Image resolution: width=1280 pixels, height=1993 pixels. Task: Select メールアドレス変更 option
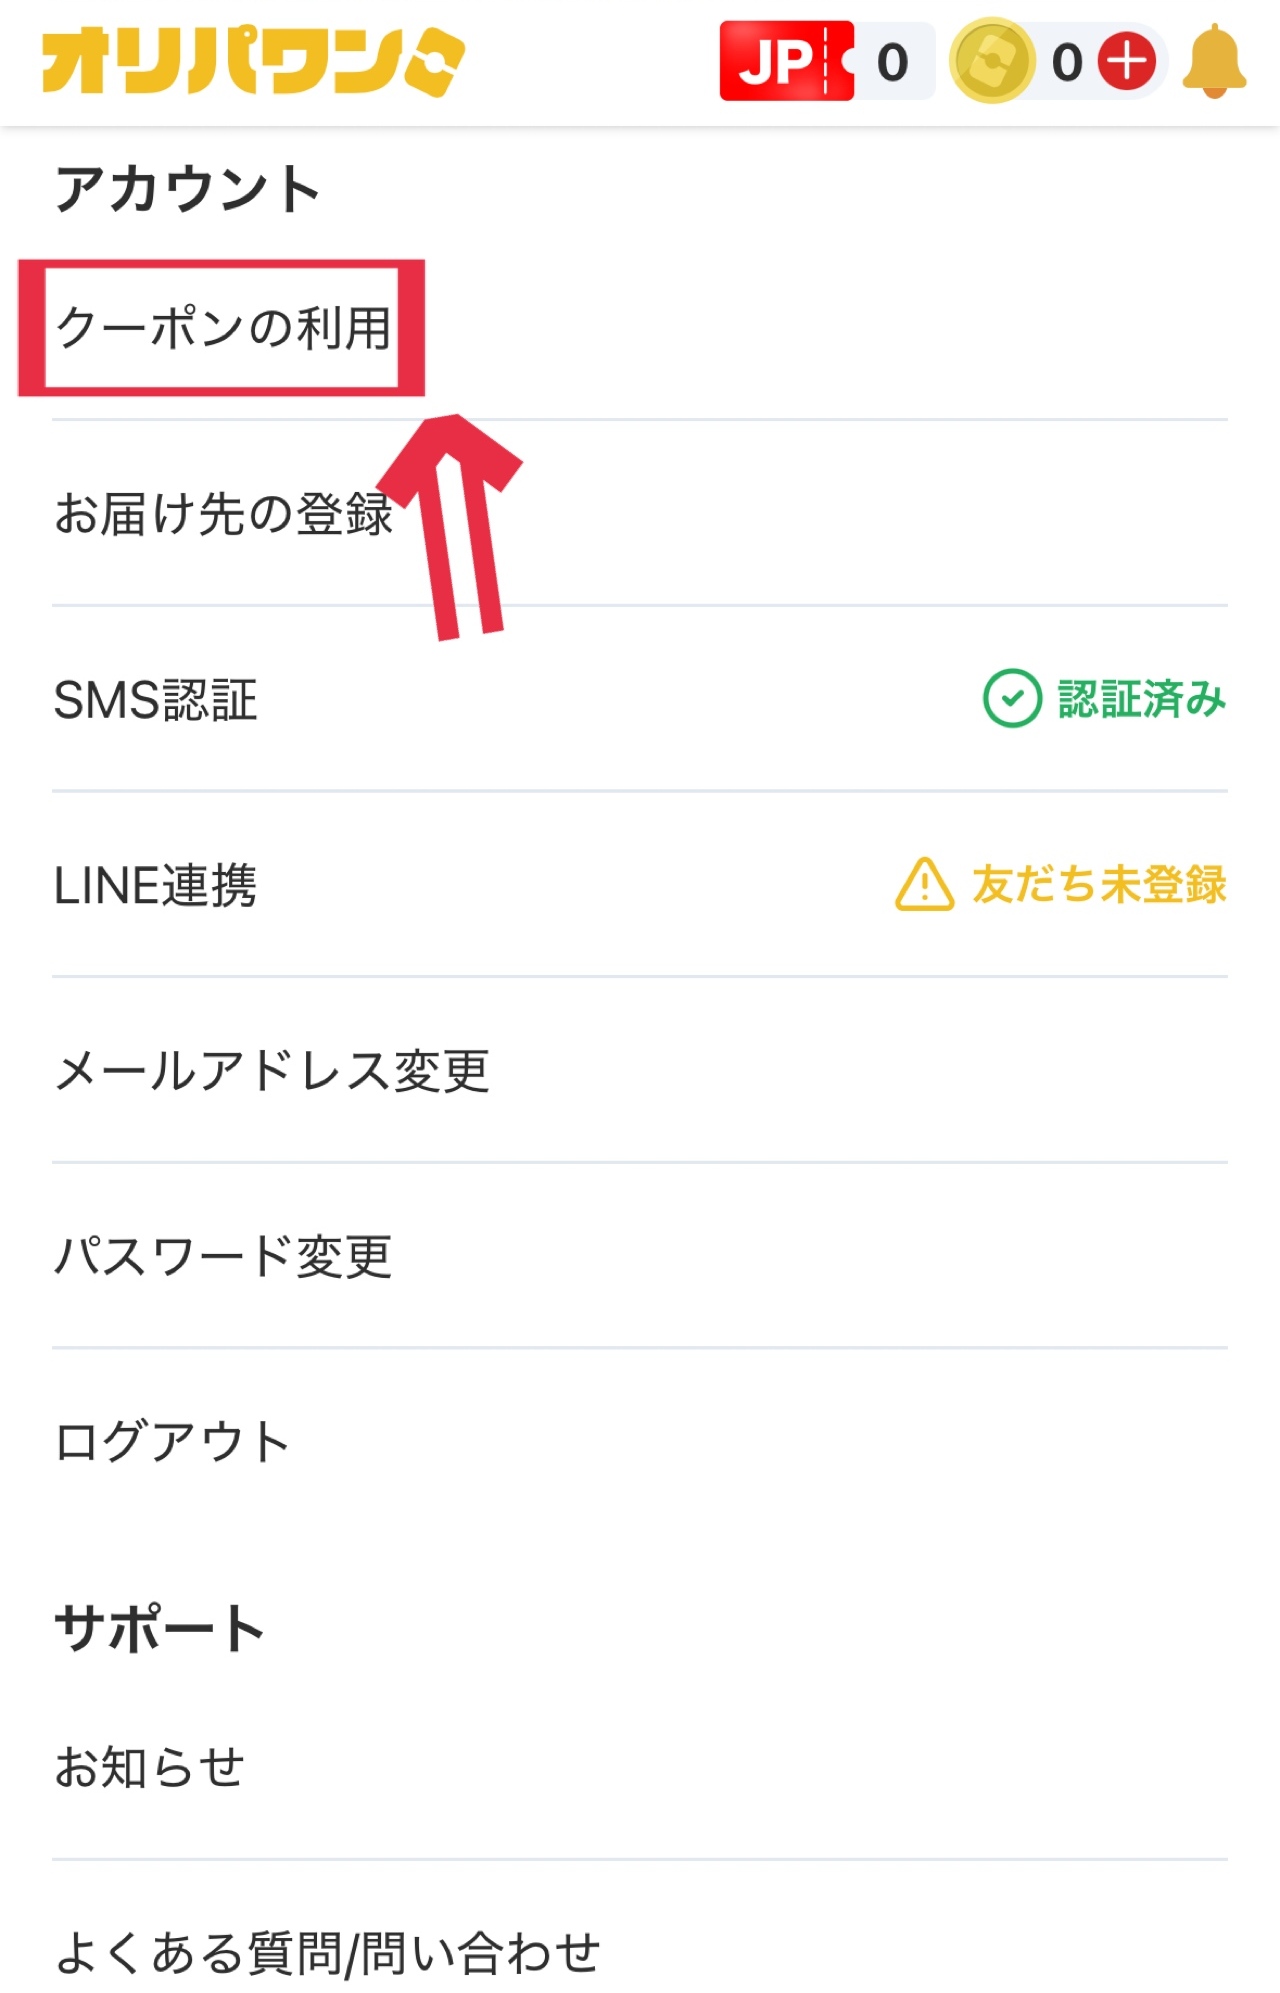tap(272, 1072)
